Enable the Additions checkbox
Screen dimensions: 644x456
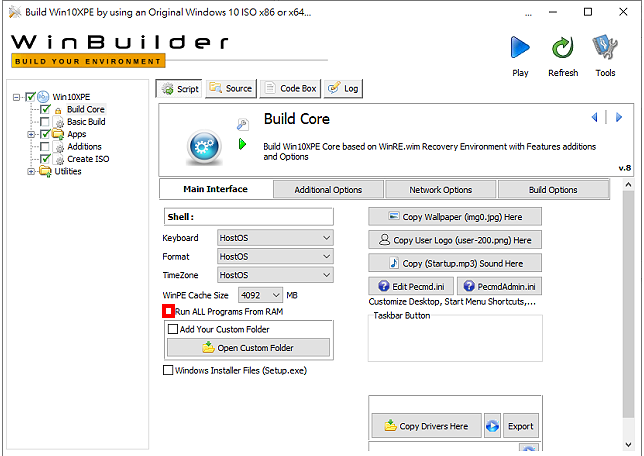(x=45, y=146)
